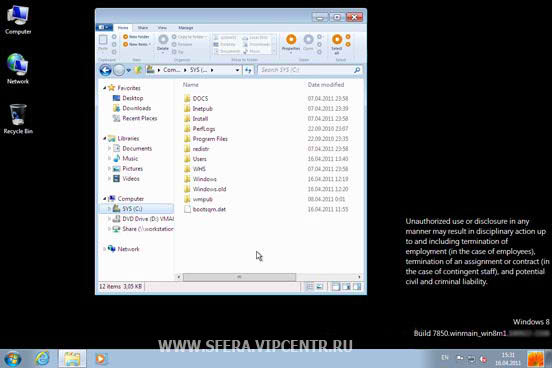Switch to the View ribbon tab
This screenshot has height=368, width=552.
162,27
